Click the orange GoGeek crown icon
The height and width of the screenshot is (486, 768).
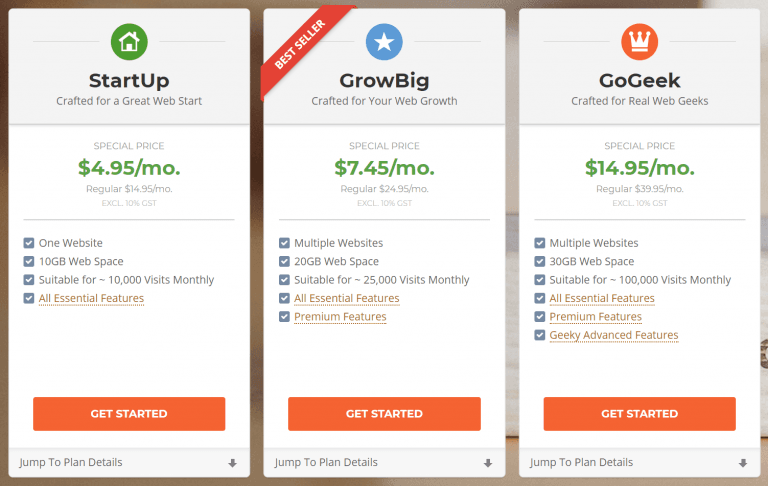[x=640, y=42]
